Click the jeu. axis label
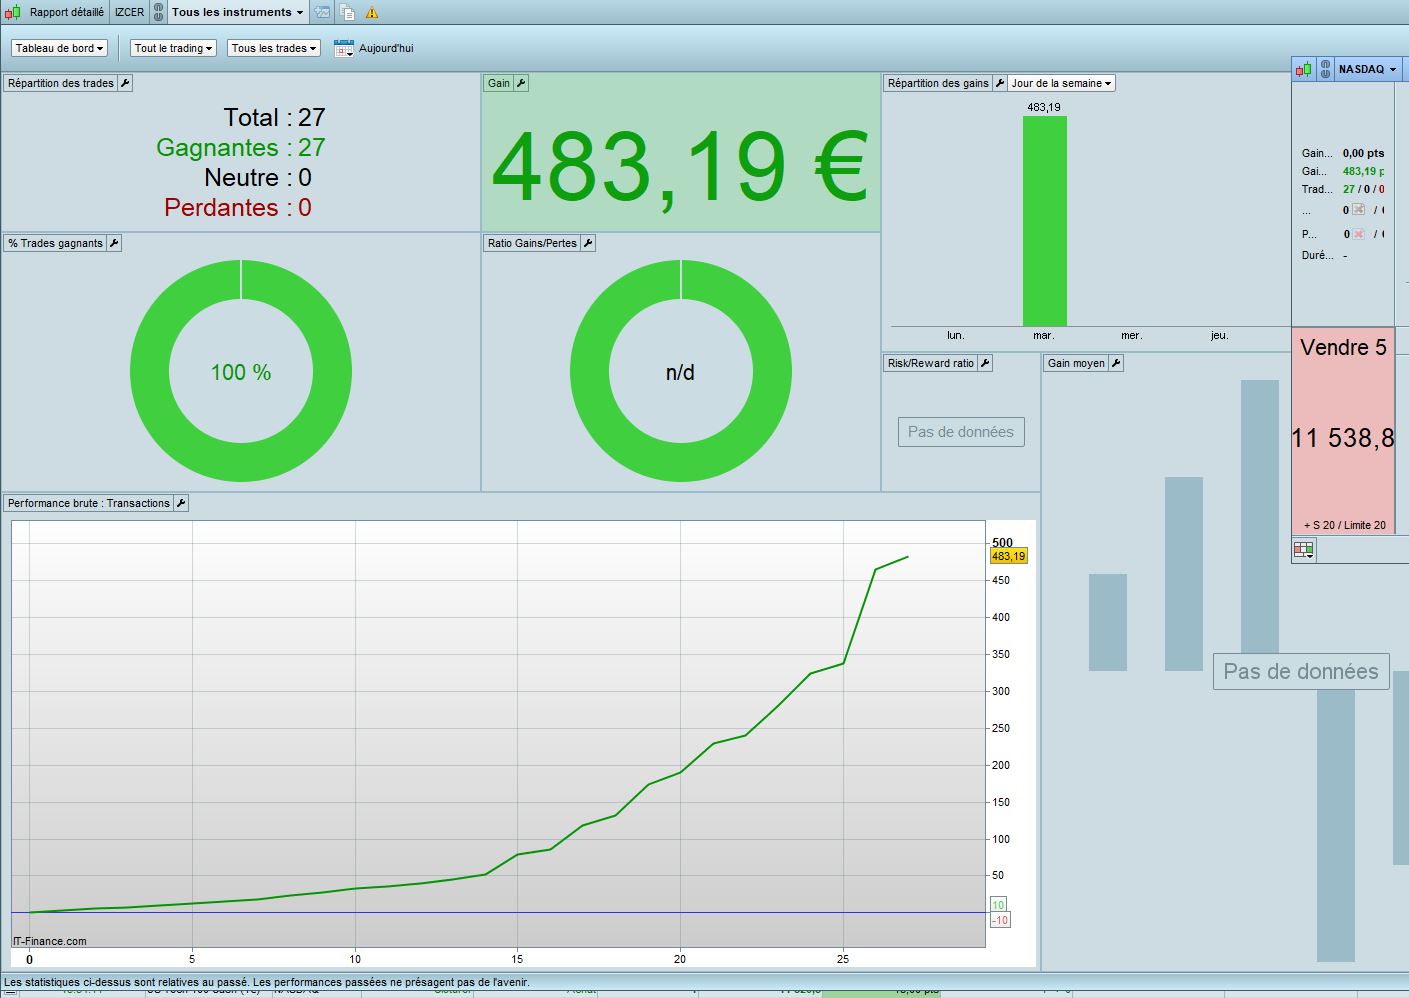 point(1219,335)
